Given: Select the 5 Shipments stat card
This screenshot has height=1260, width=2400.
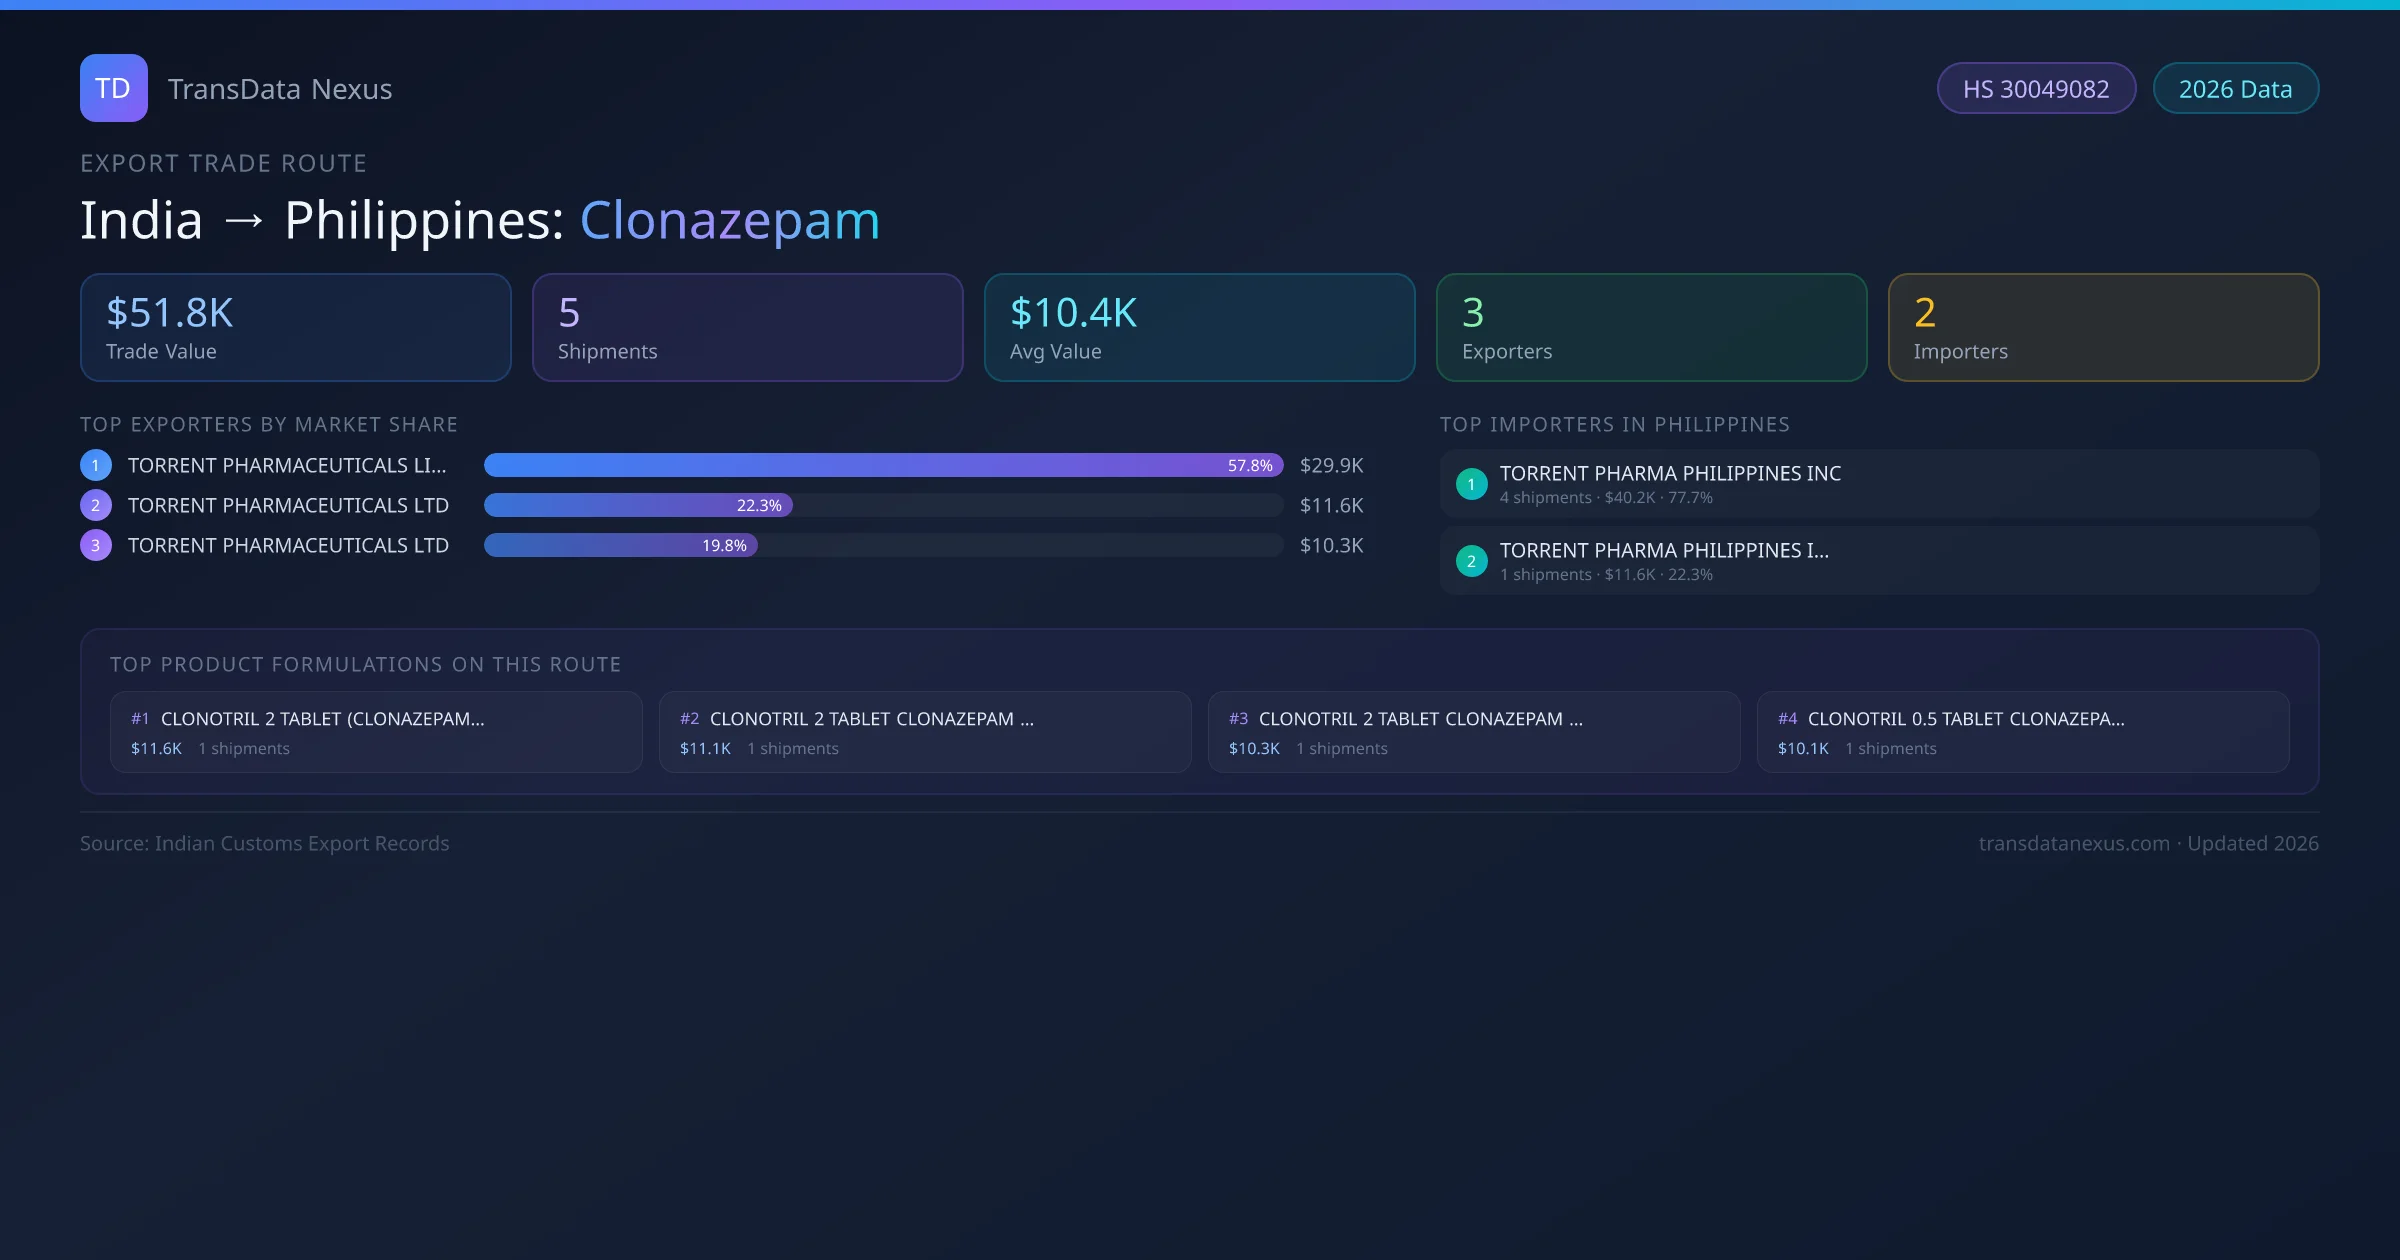Looking at the screenshot, I should (x=747, y=327).
